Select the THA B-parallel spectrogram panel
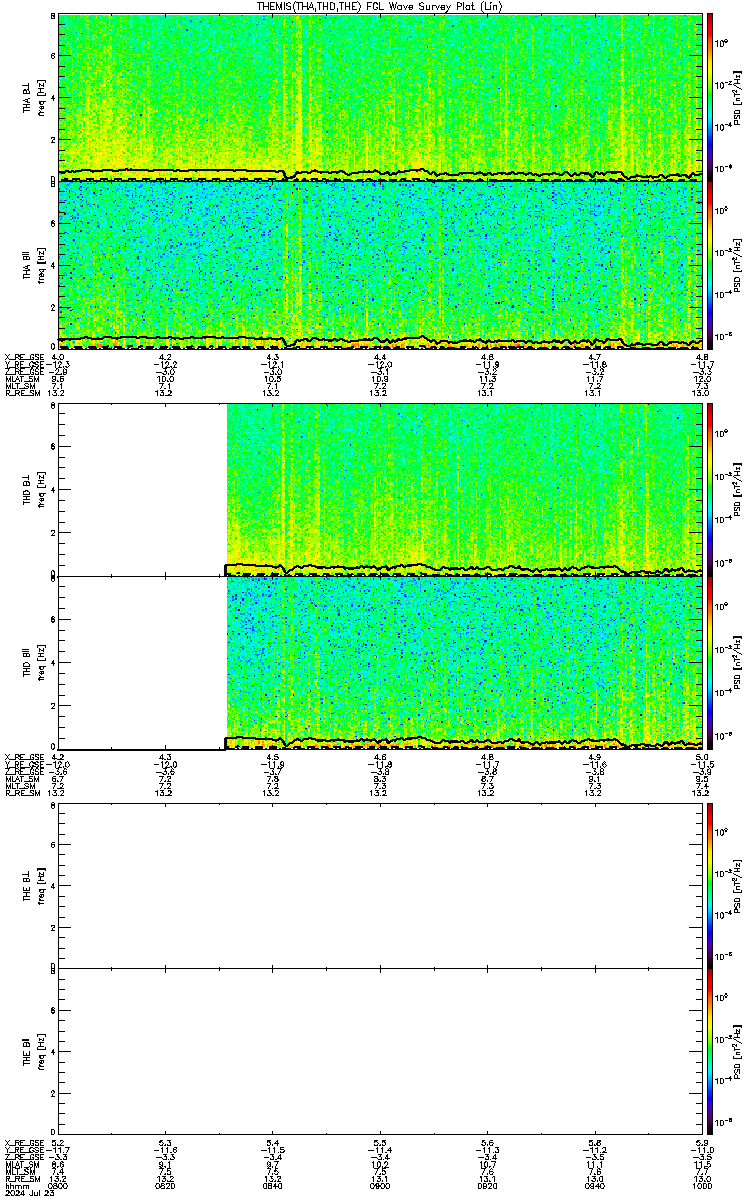Viewport: 750px width, 1200px height. [x=378, y=264]
